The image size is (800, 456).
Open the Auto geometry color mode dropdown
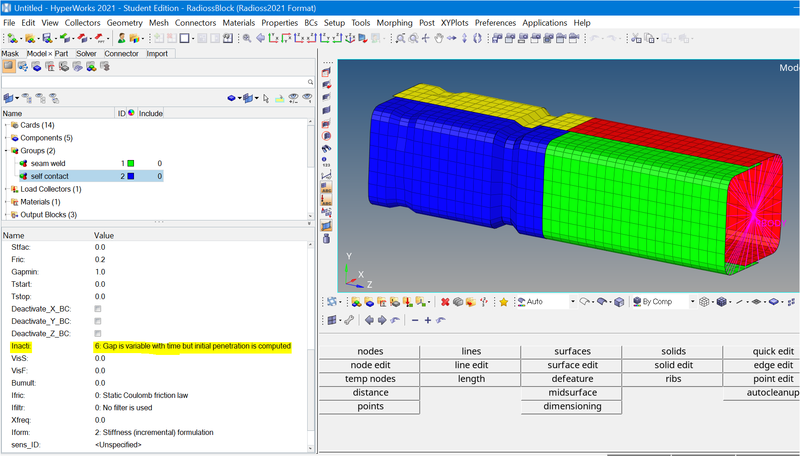[x=572, y=302]
